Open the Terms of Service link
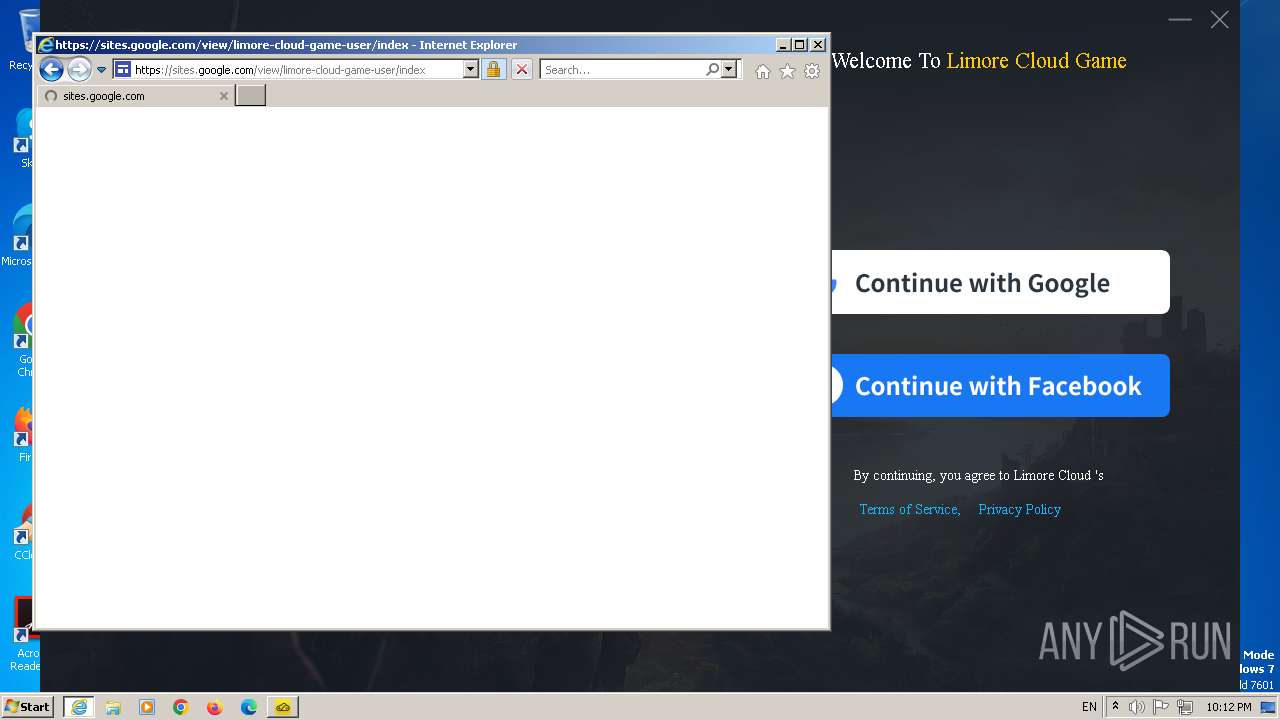Viewport: 1280px width, 720px height. click(x=910, y=509)
